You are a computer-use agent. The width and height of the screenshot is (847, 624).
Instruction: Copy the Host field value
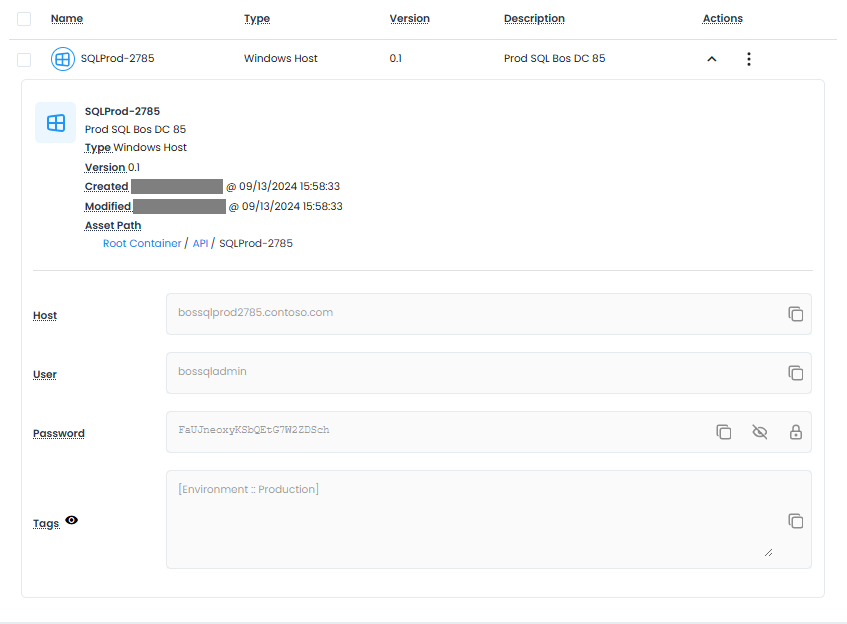click(795, 314)
